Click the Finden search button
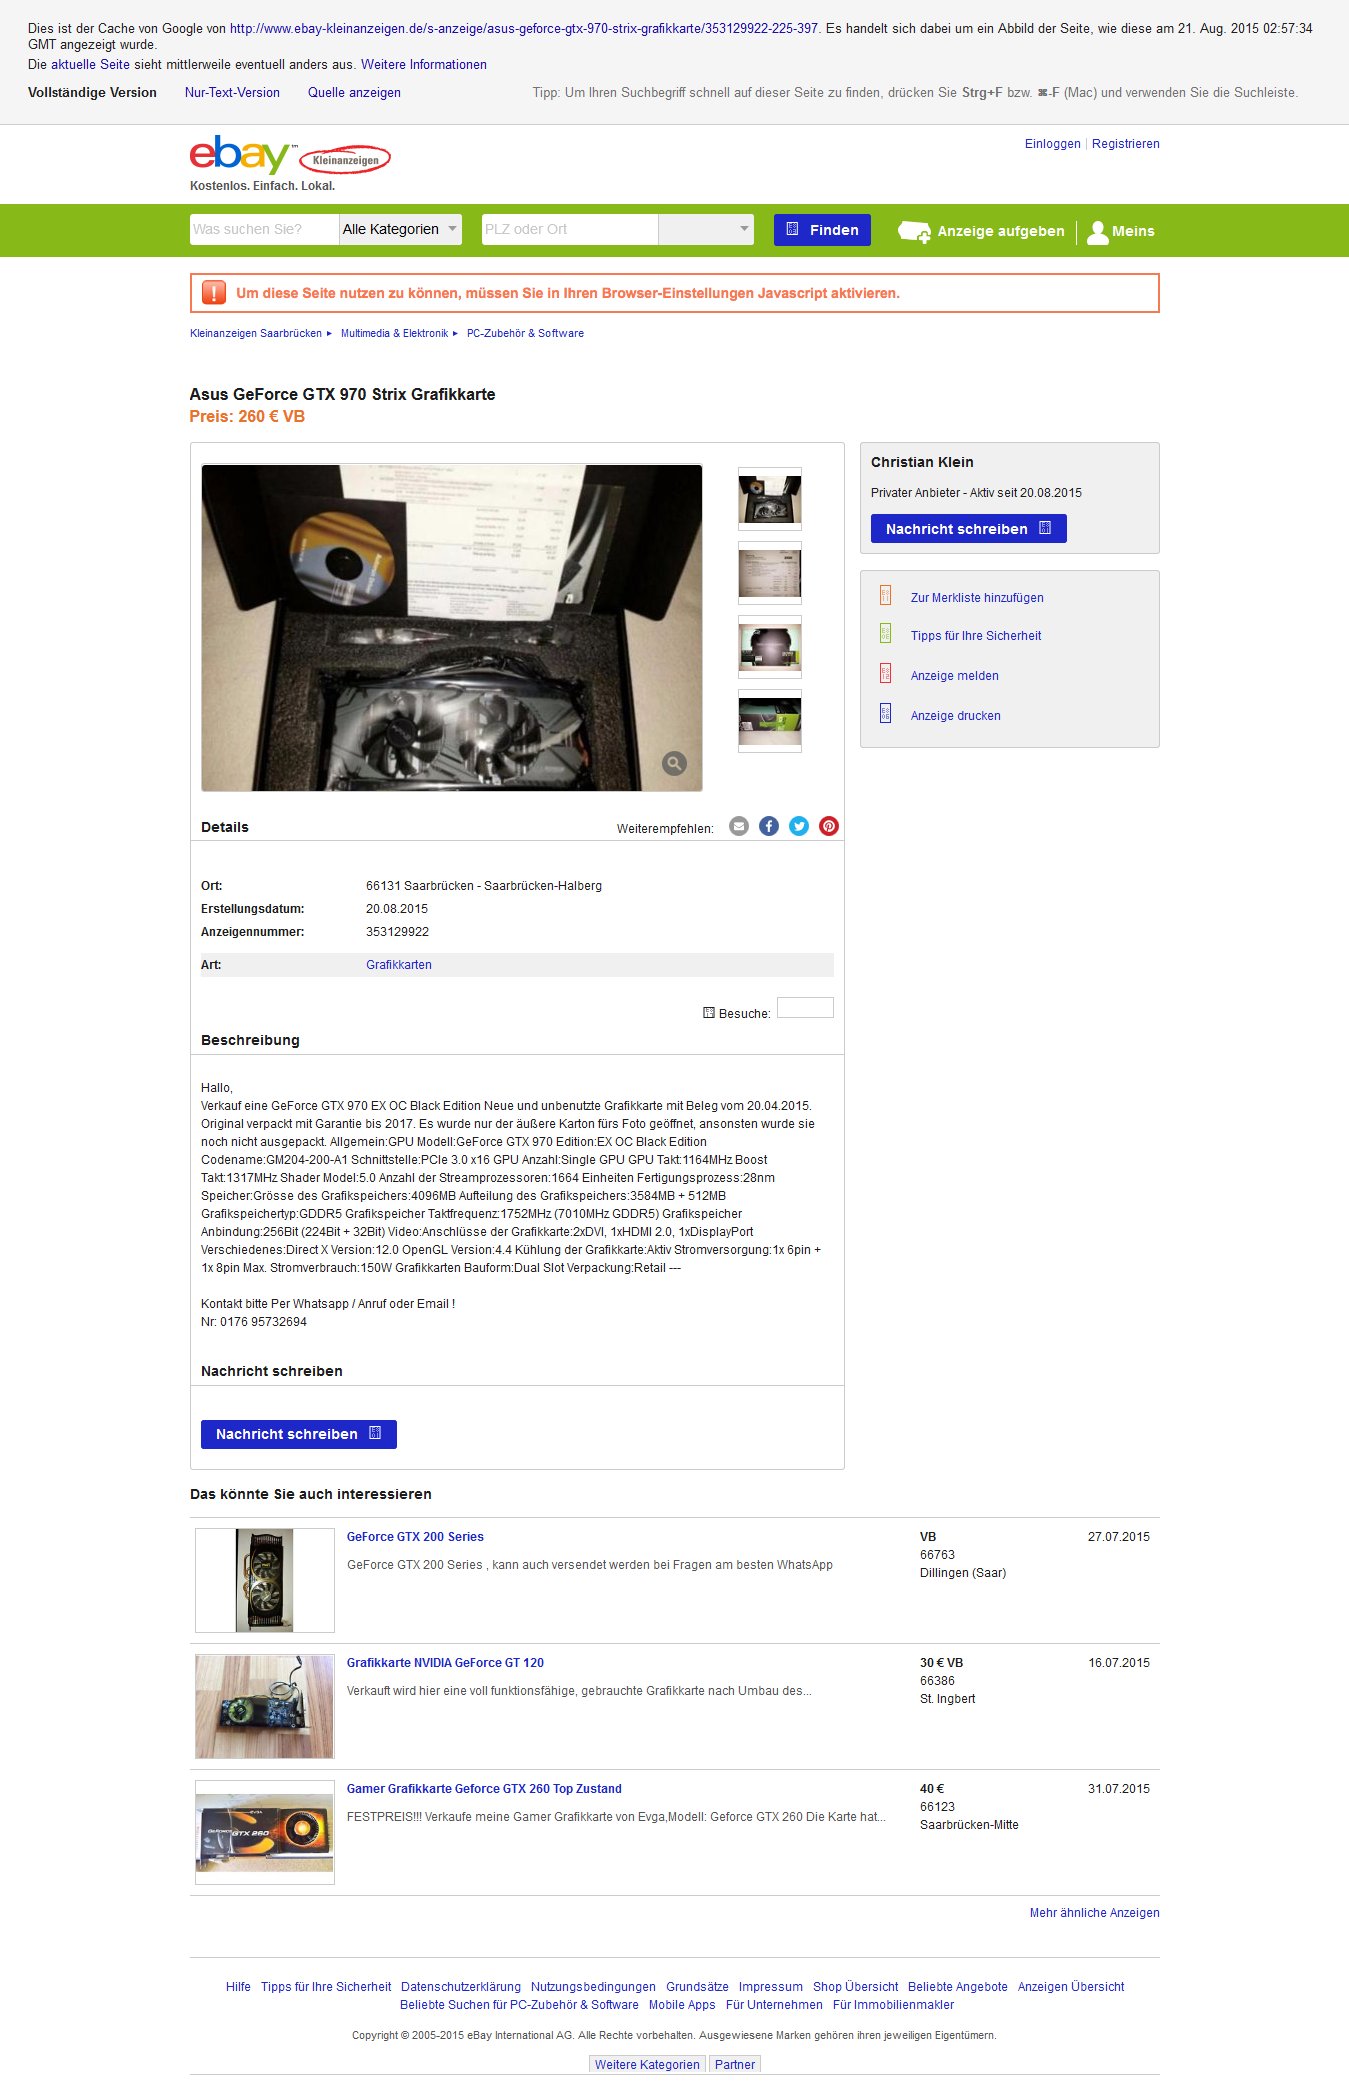Viewport: 1349px width, 2095px height. pos(822,230)
